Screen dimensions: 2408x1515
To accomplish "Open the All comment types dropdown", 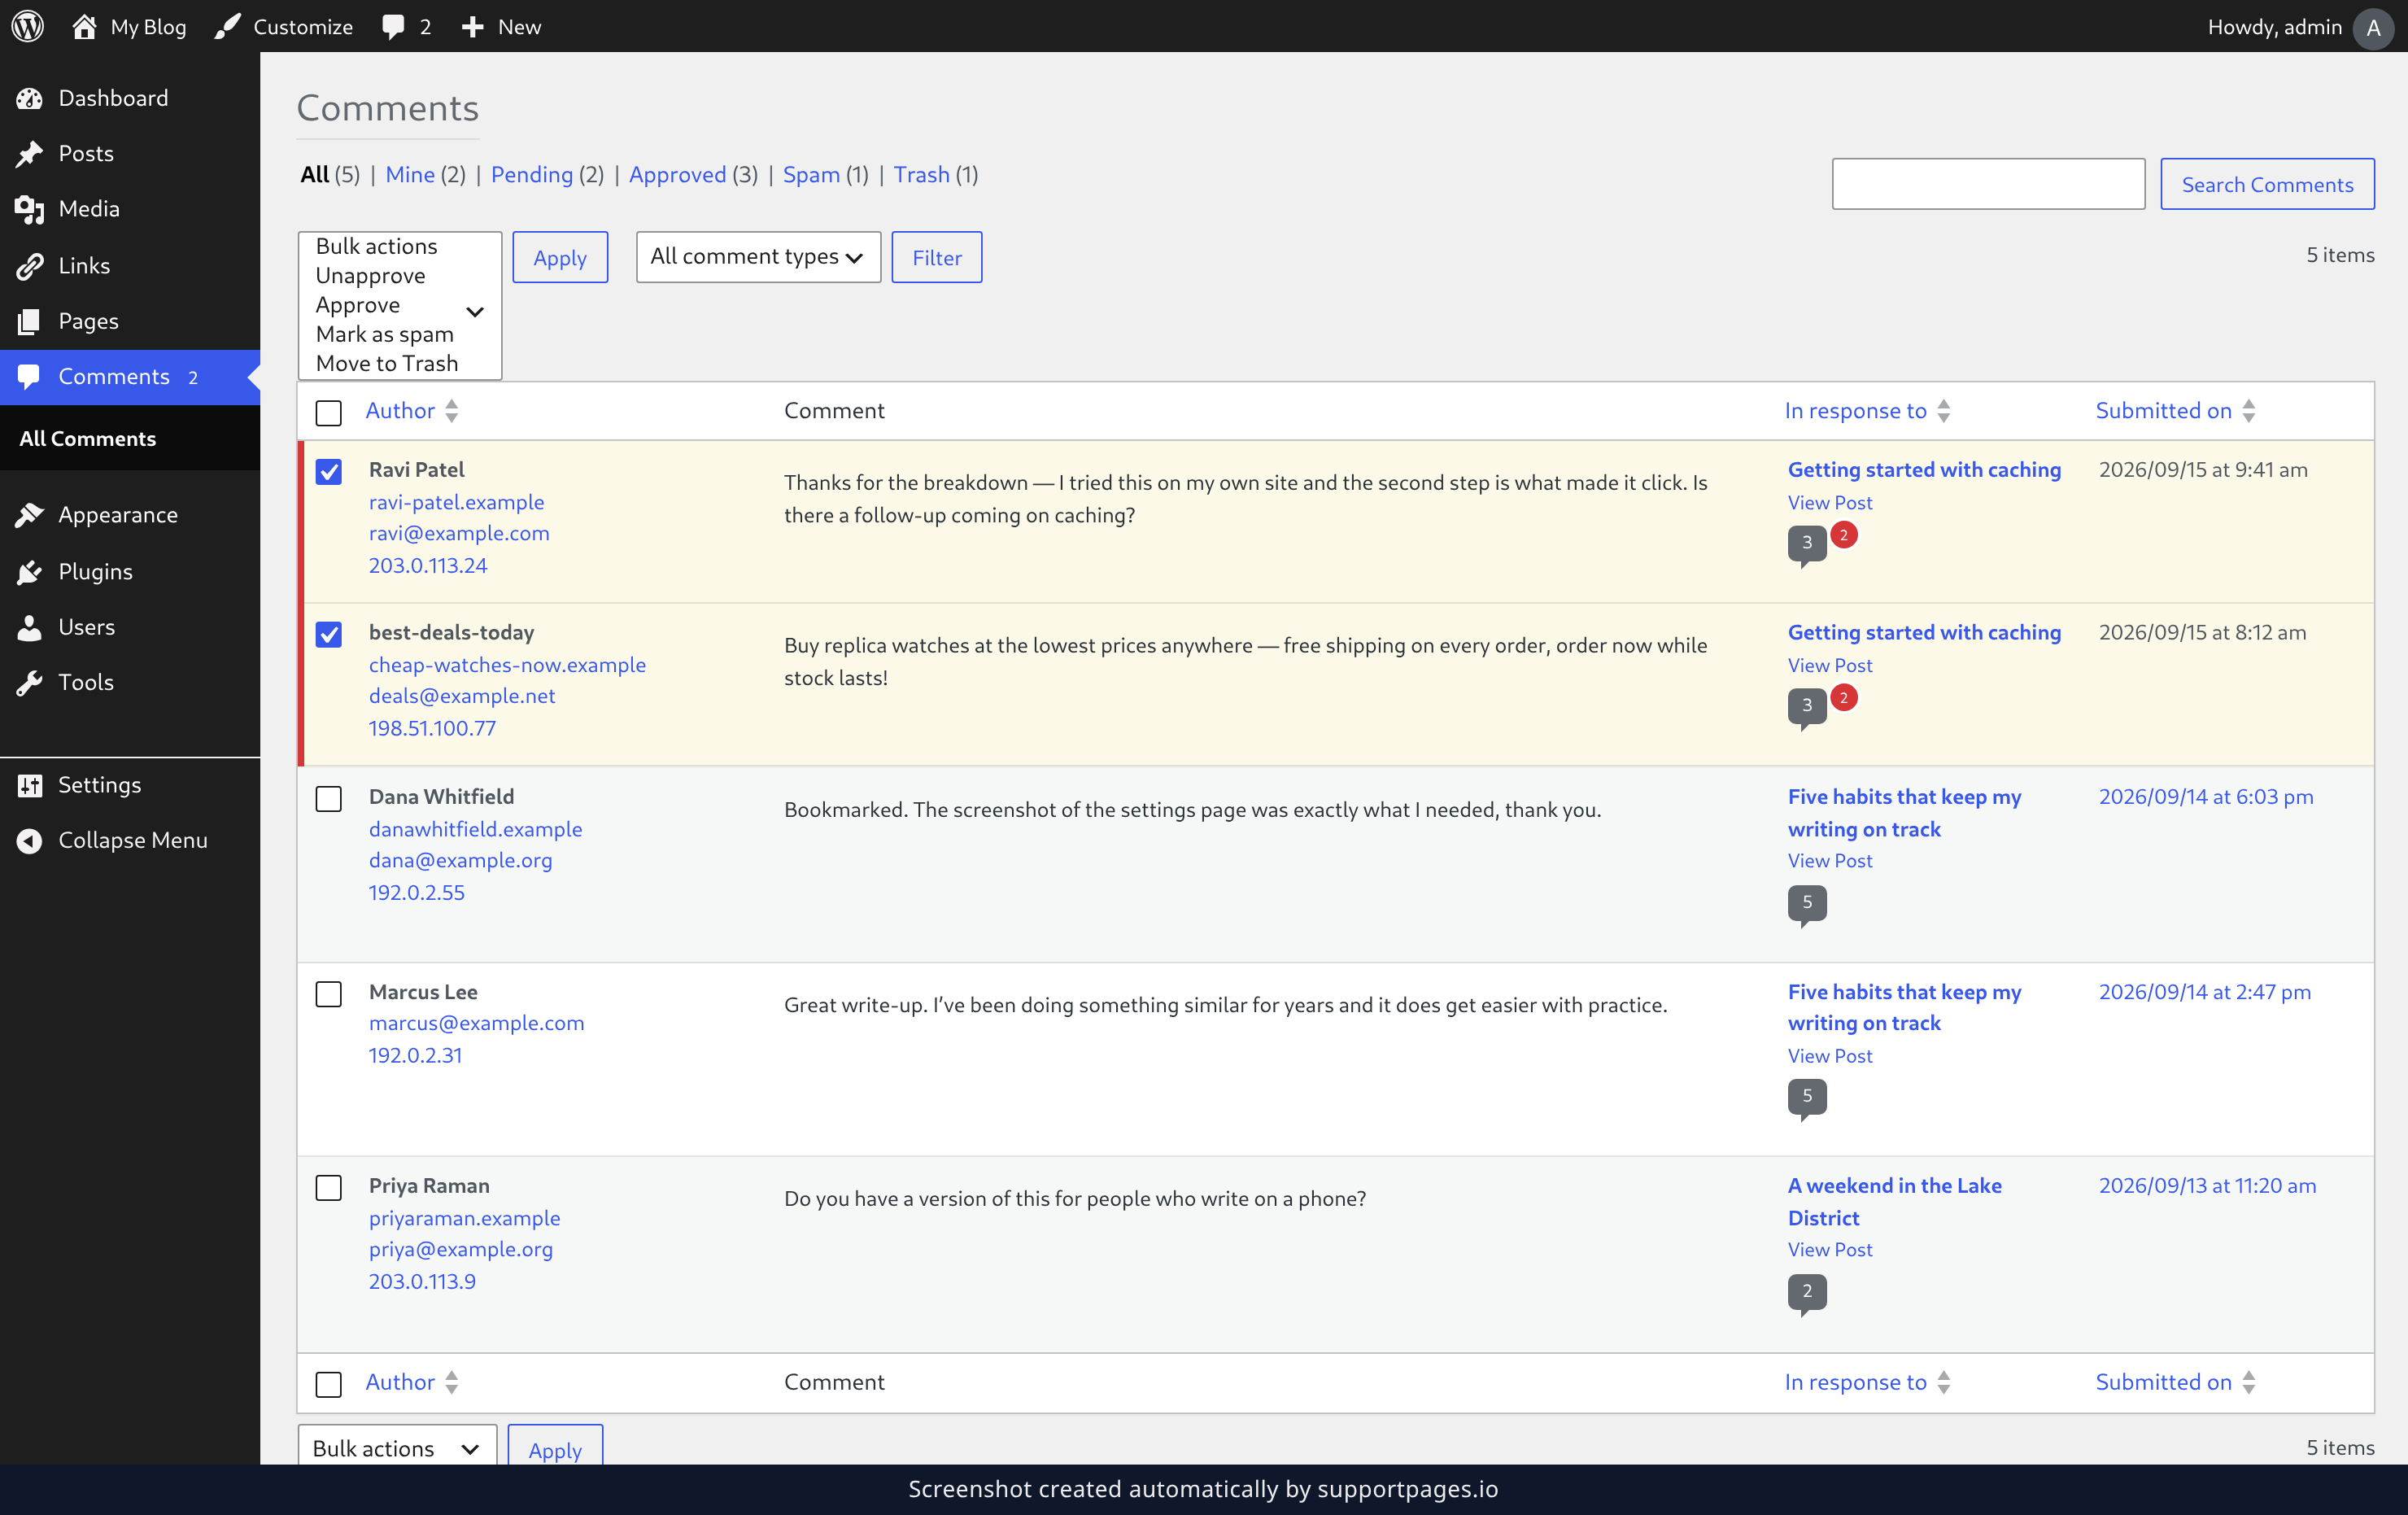I will click(758, 257).
